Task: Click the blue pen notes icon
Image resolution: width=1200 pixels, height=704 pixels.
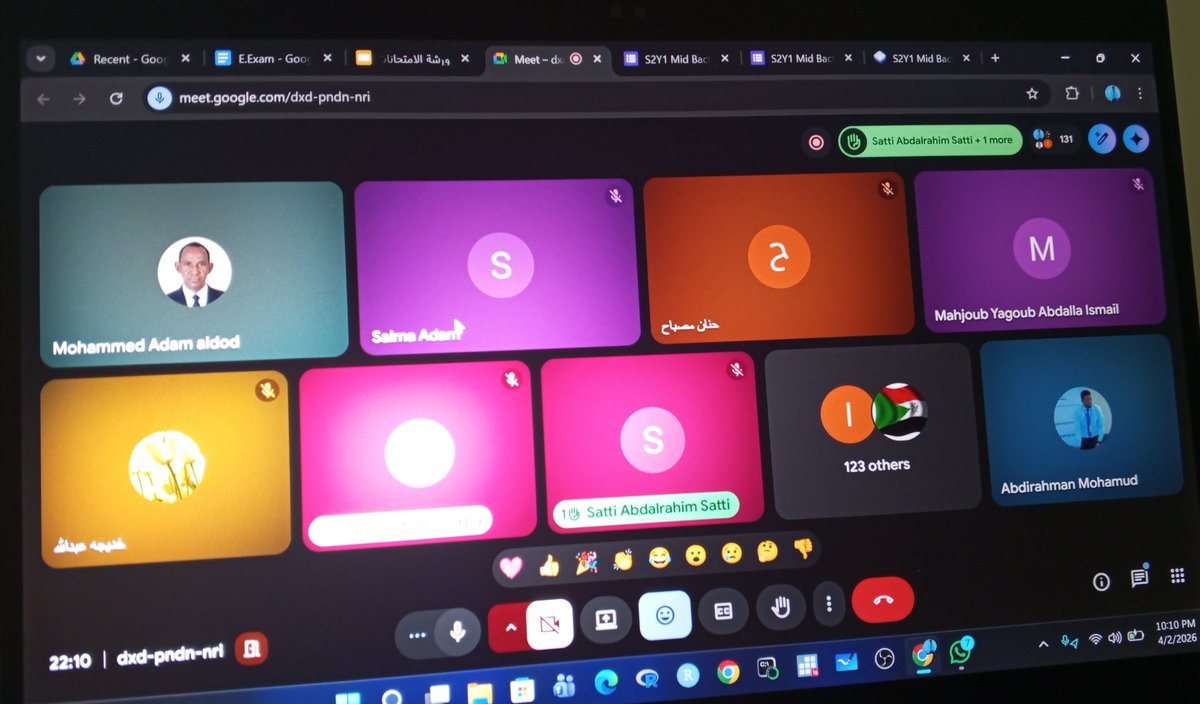Action: pos(1102,138)
